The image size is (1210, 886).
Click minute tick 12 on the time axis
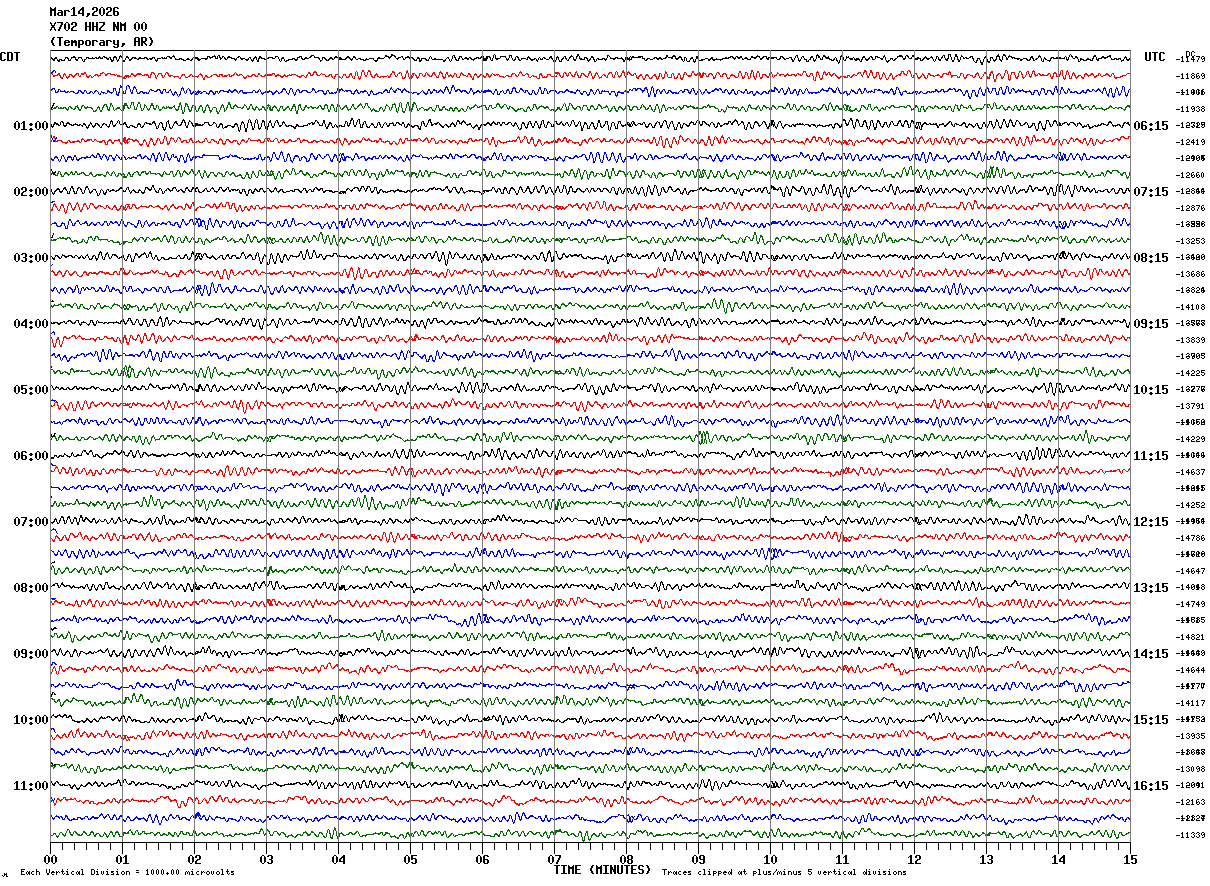click(x=914, y=859)
